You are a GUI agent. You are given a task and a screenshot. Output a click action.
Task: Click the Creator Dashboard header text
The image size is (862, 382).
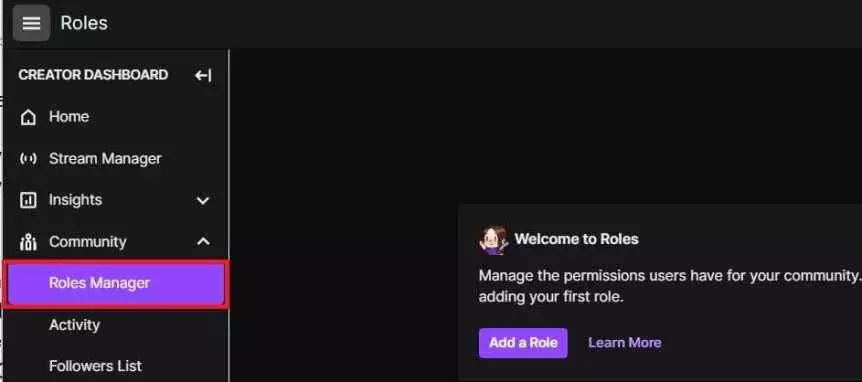coord(93,75)
